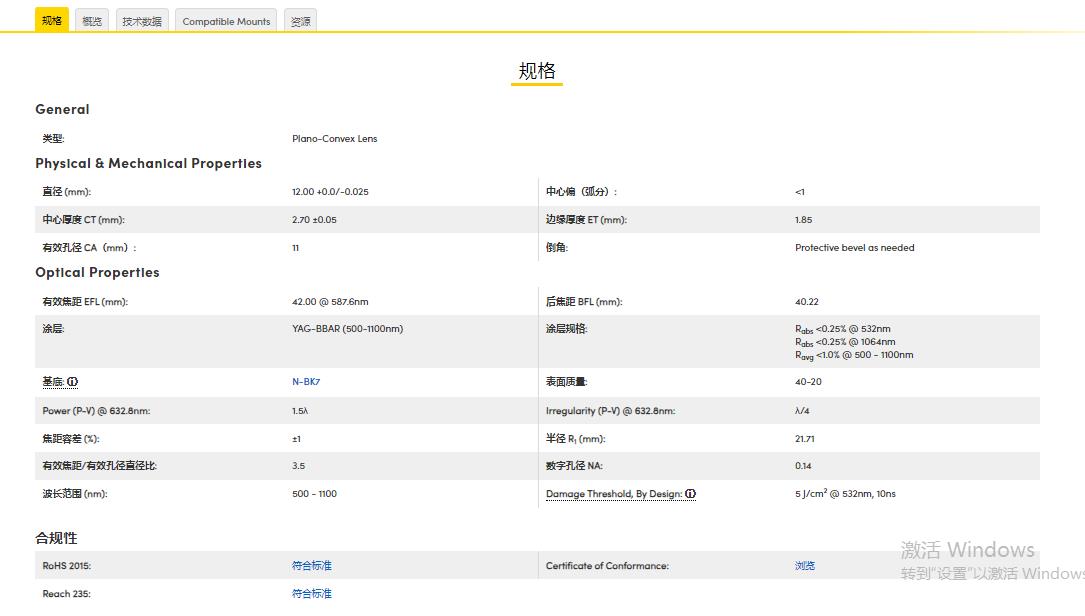Go to the Compatible Mounts tab

tap(226, 21)
